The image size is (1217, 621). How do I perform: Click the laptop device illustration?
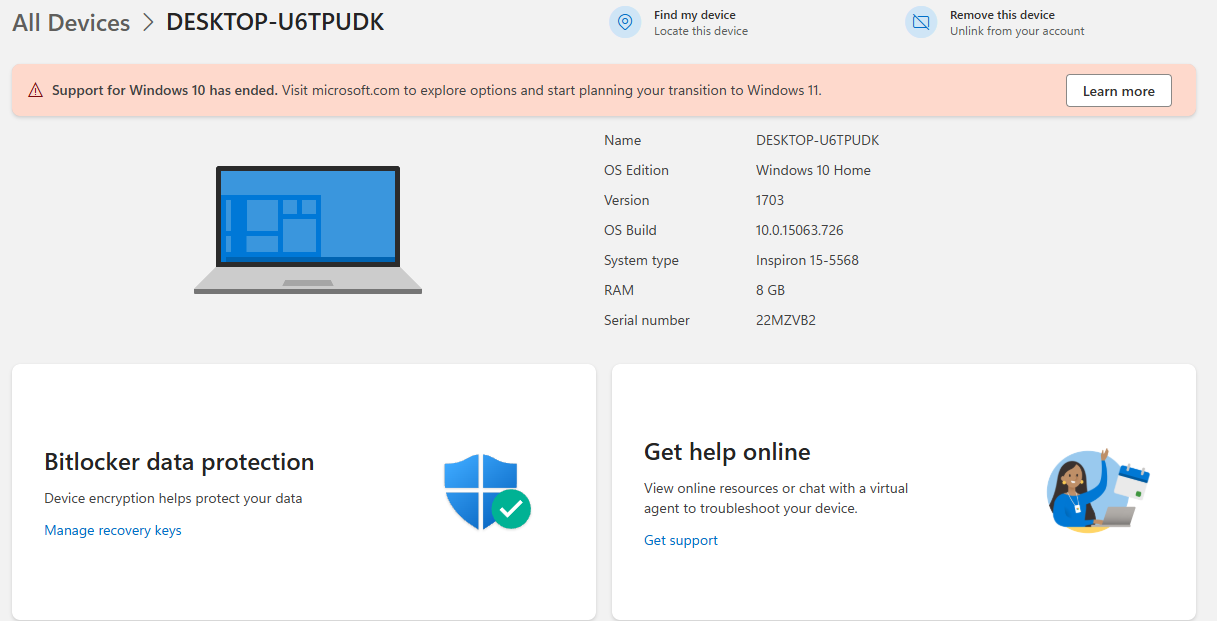click(308, 230)
